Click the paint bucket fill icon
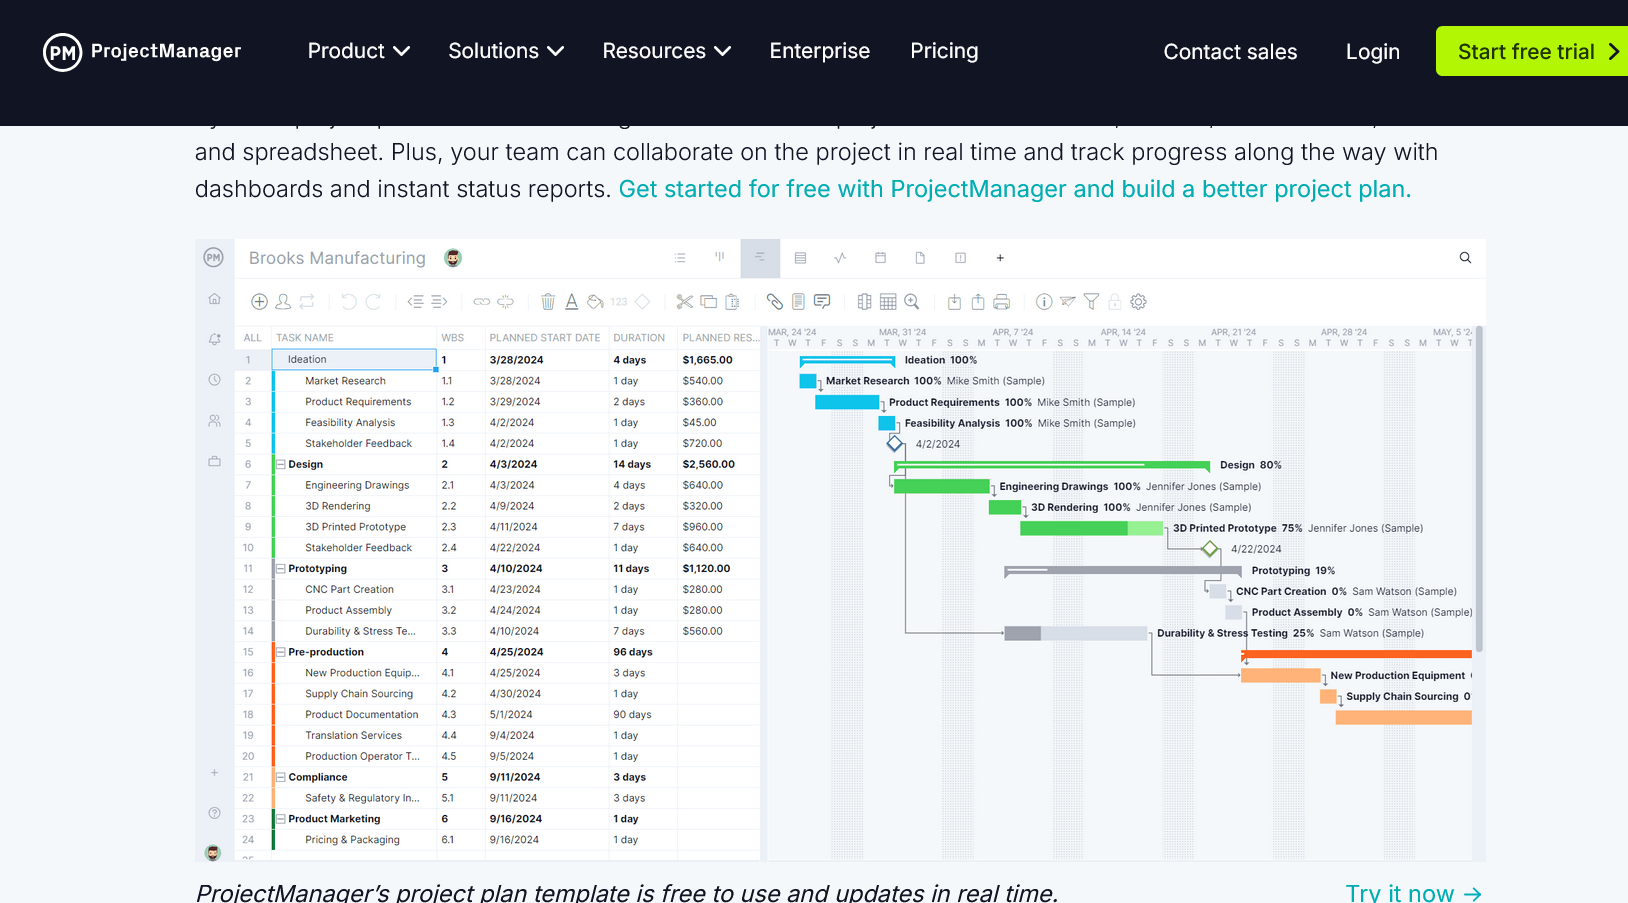Screen dimensions: 1628x903 595,302
